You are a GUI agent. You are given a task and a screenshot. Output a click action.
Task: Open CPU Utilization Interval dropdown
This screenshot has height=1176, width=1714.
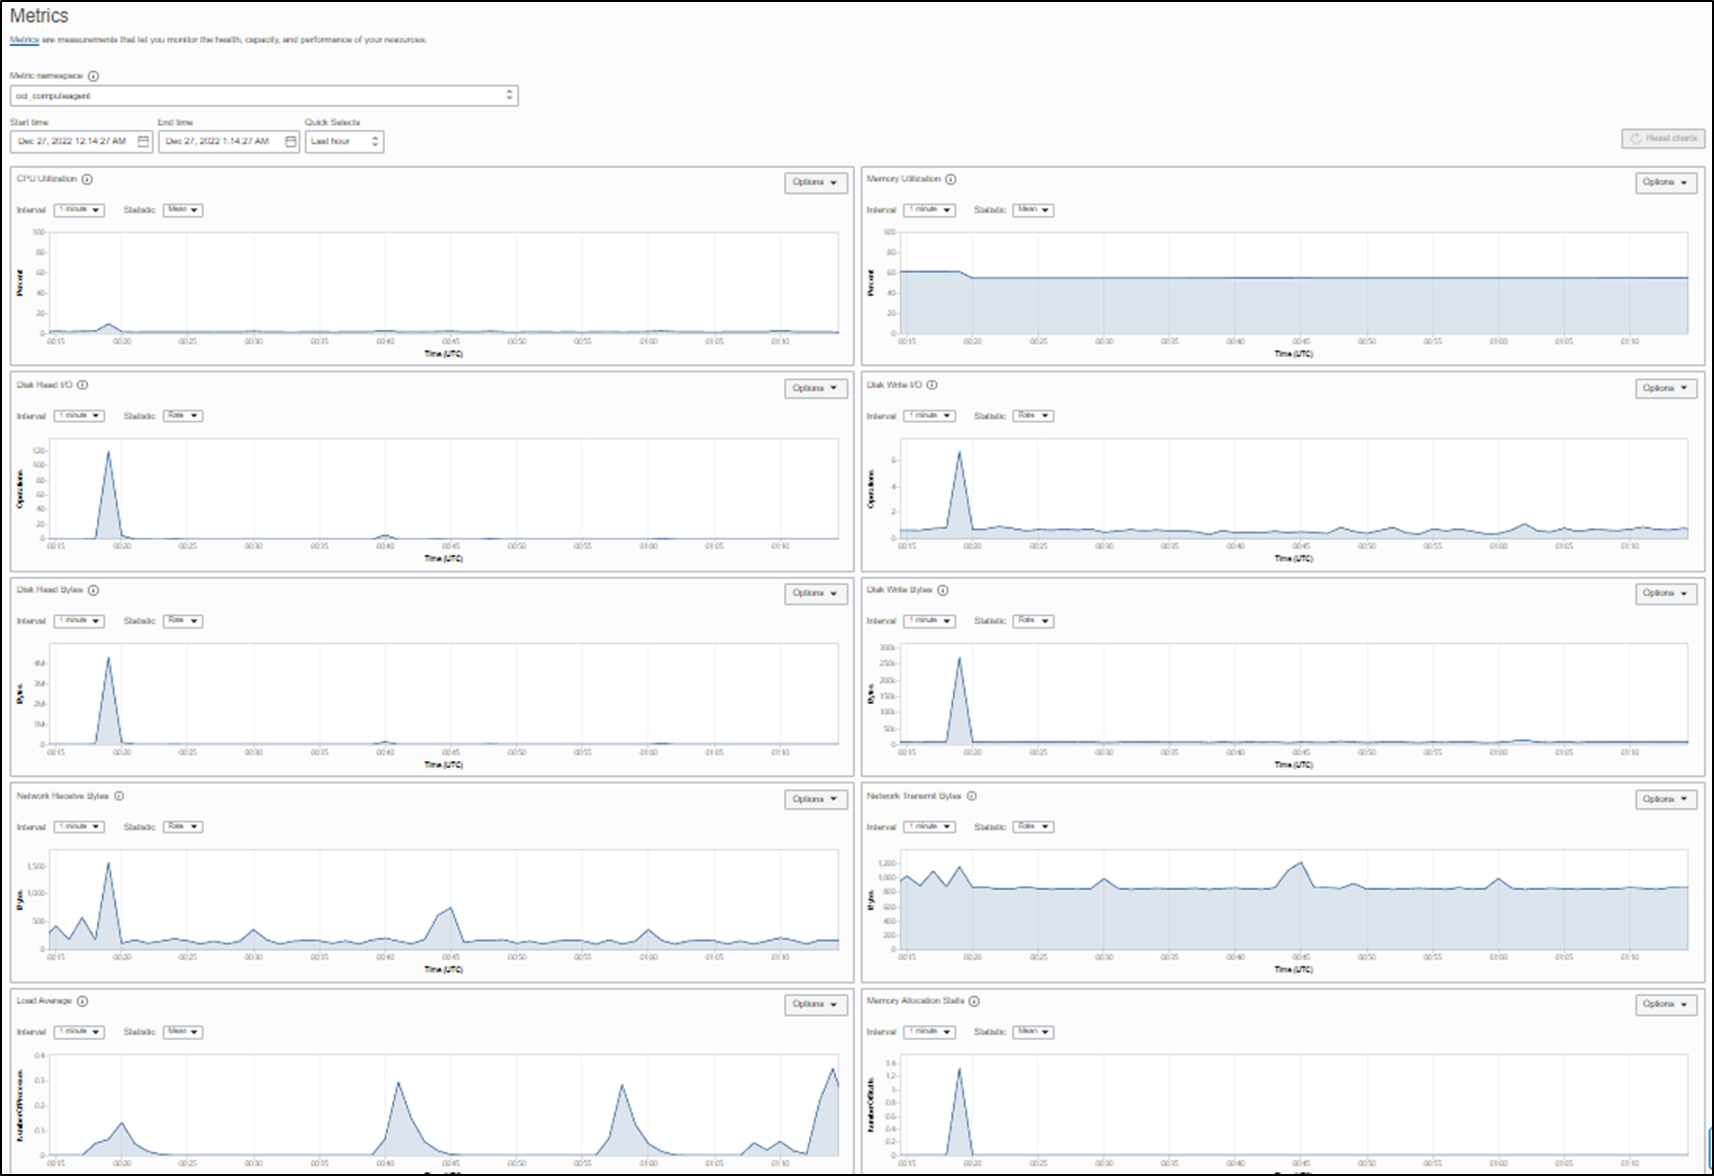click(x=79, y=210)
